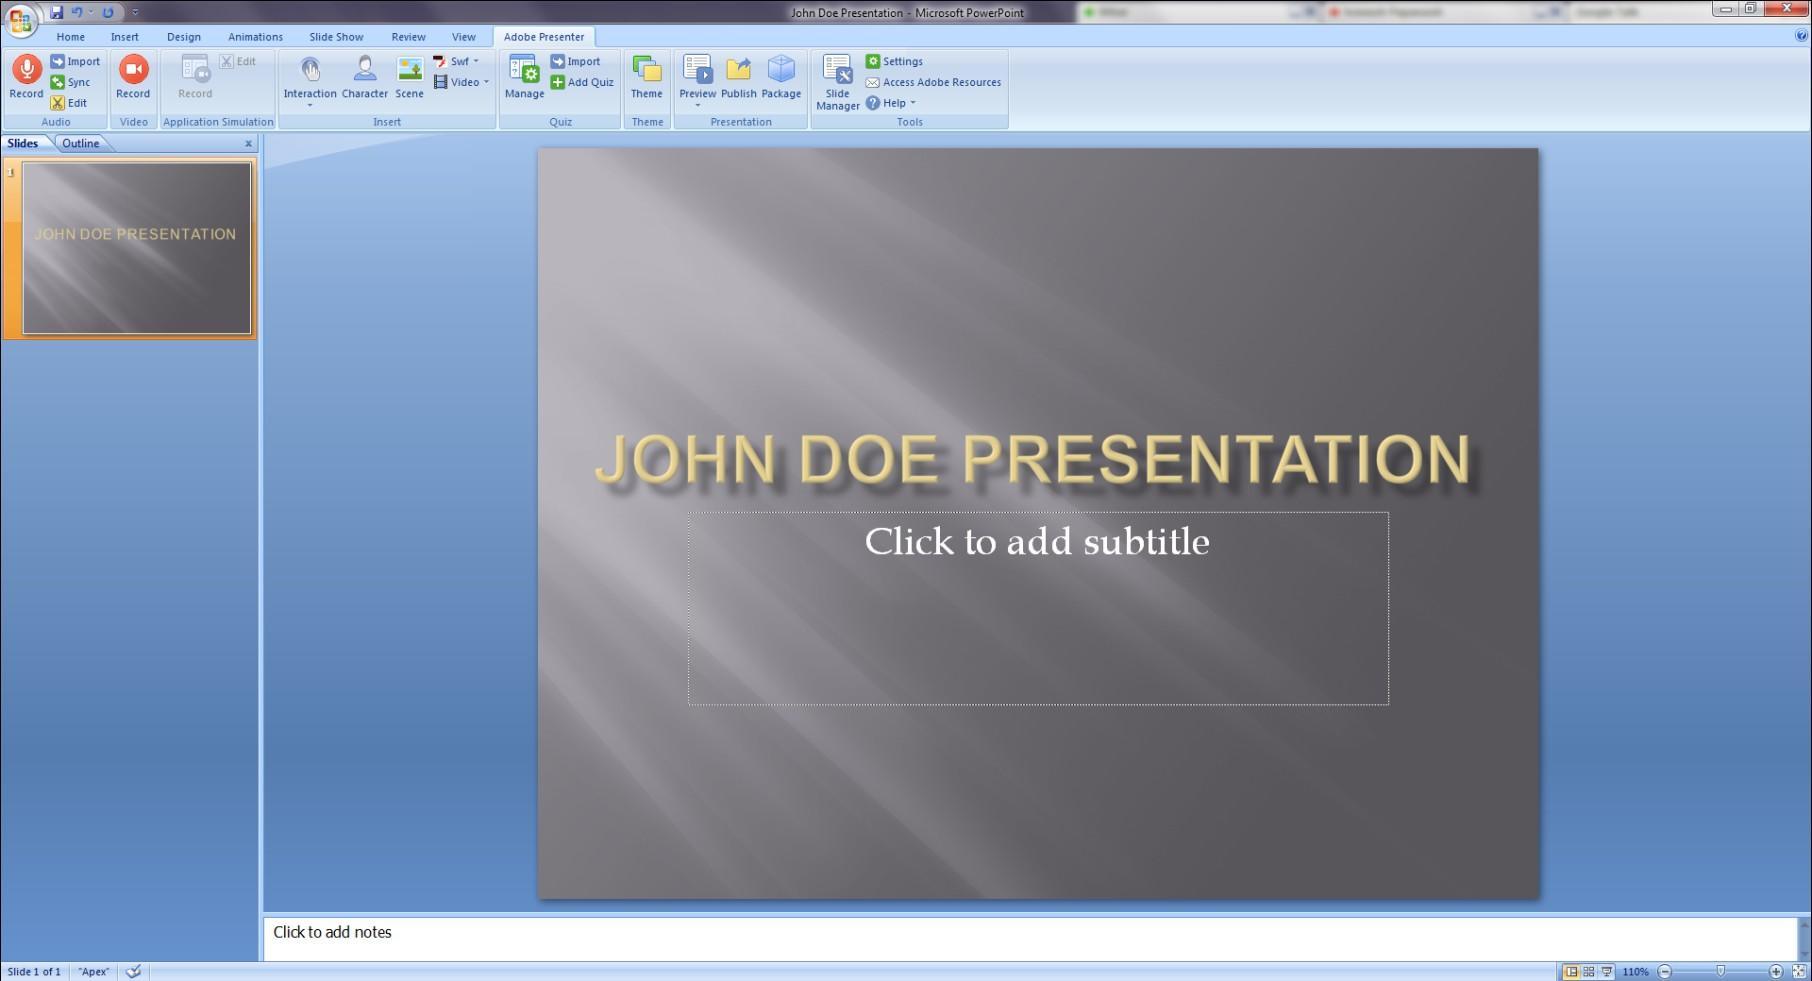The height and width of the screenshot is (981, 1812).
Task: Publish the presentation
Action: pyautogui.click(x=738, y=78)
